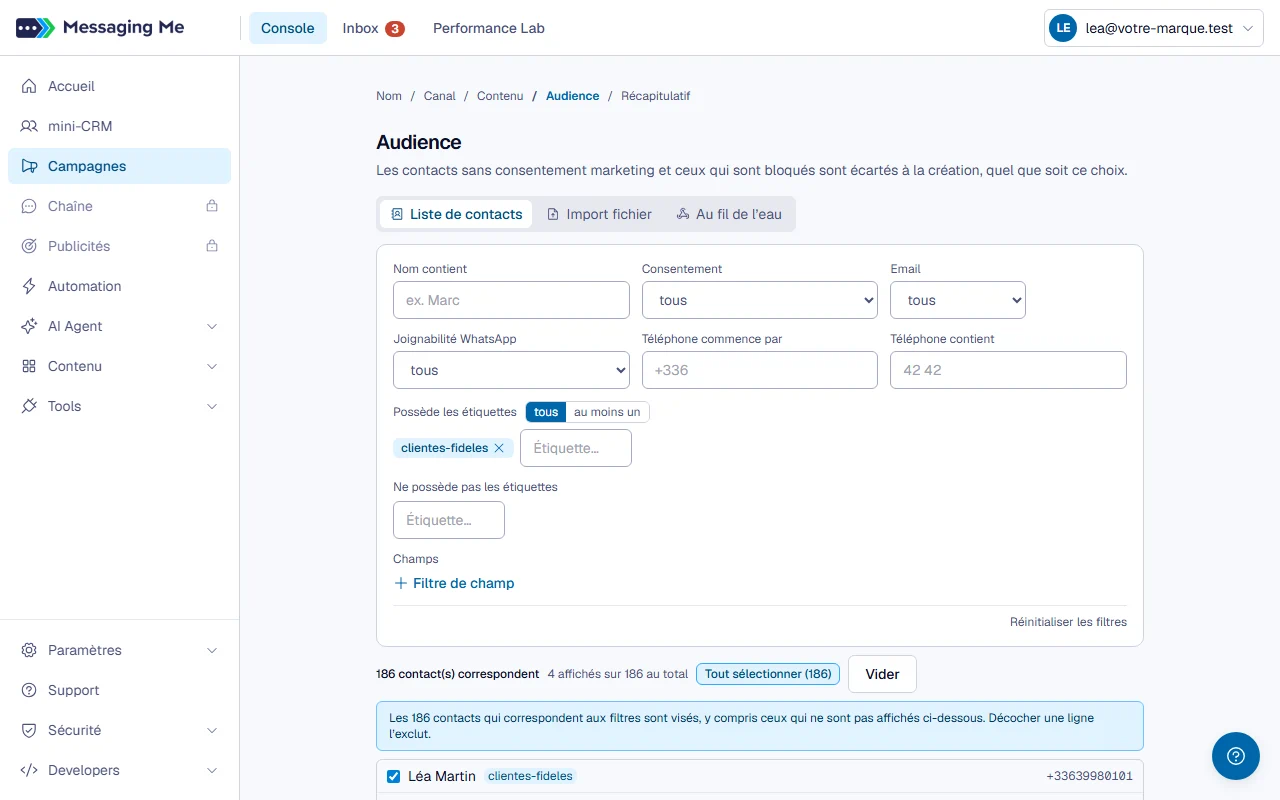Click the Sécurité shield icon

click(29, 730)
